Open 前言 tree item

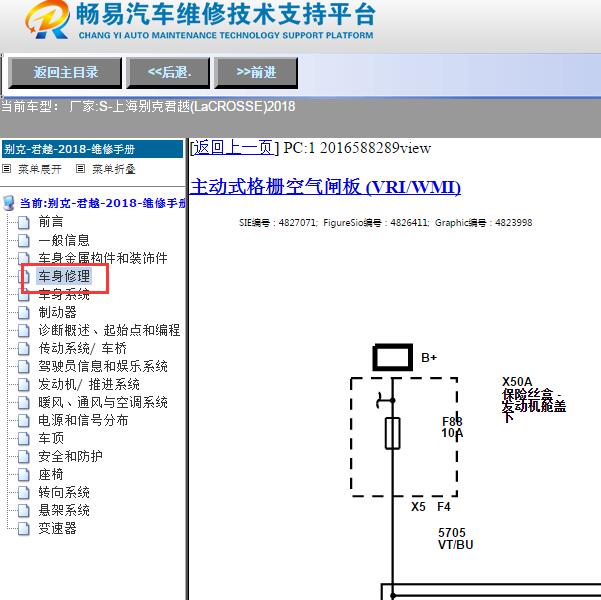coord(51,222)
